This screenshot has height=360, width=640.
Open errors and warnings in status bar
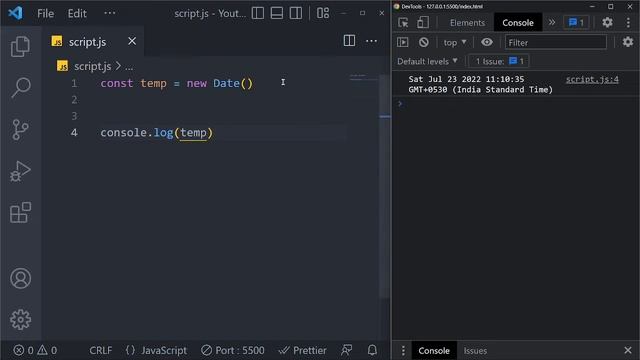tap(35, 350)
